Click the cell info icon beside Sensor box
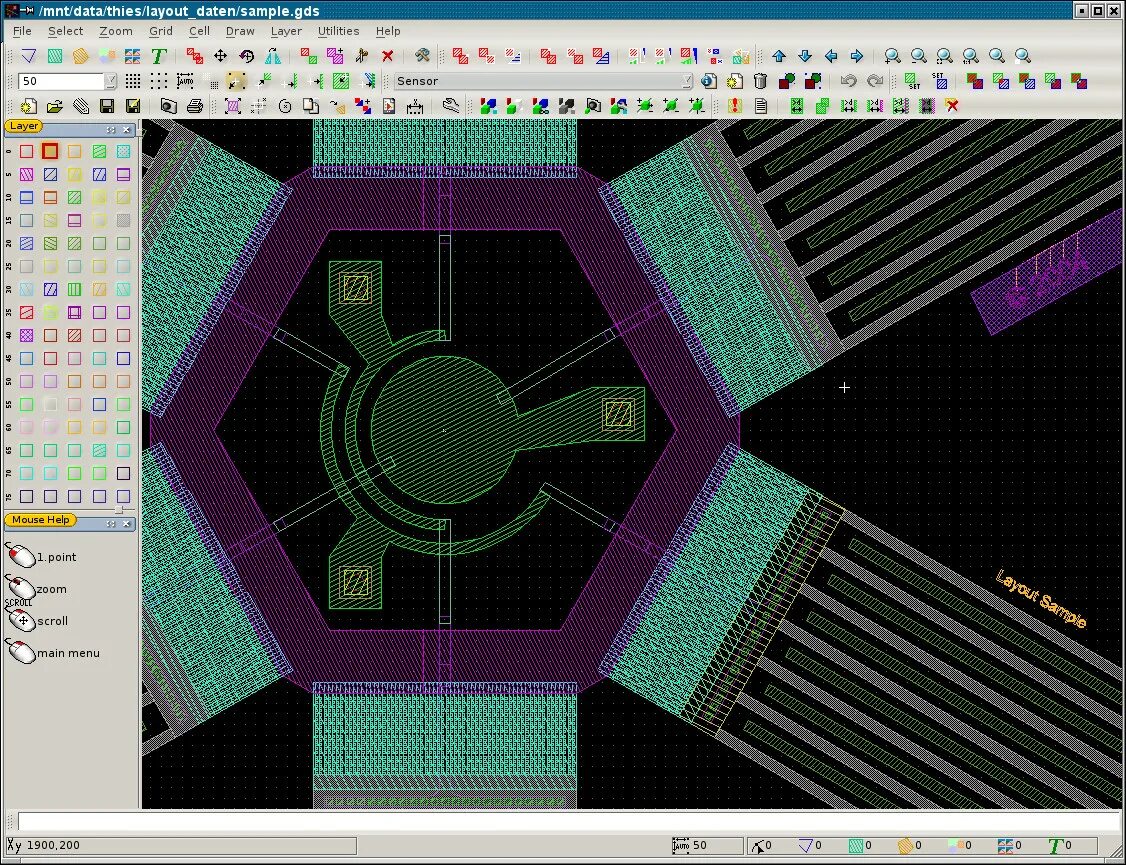 pyautogui.click(x=709, y=81)
